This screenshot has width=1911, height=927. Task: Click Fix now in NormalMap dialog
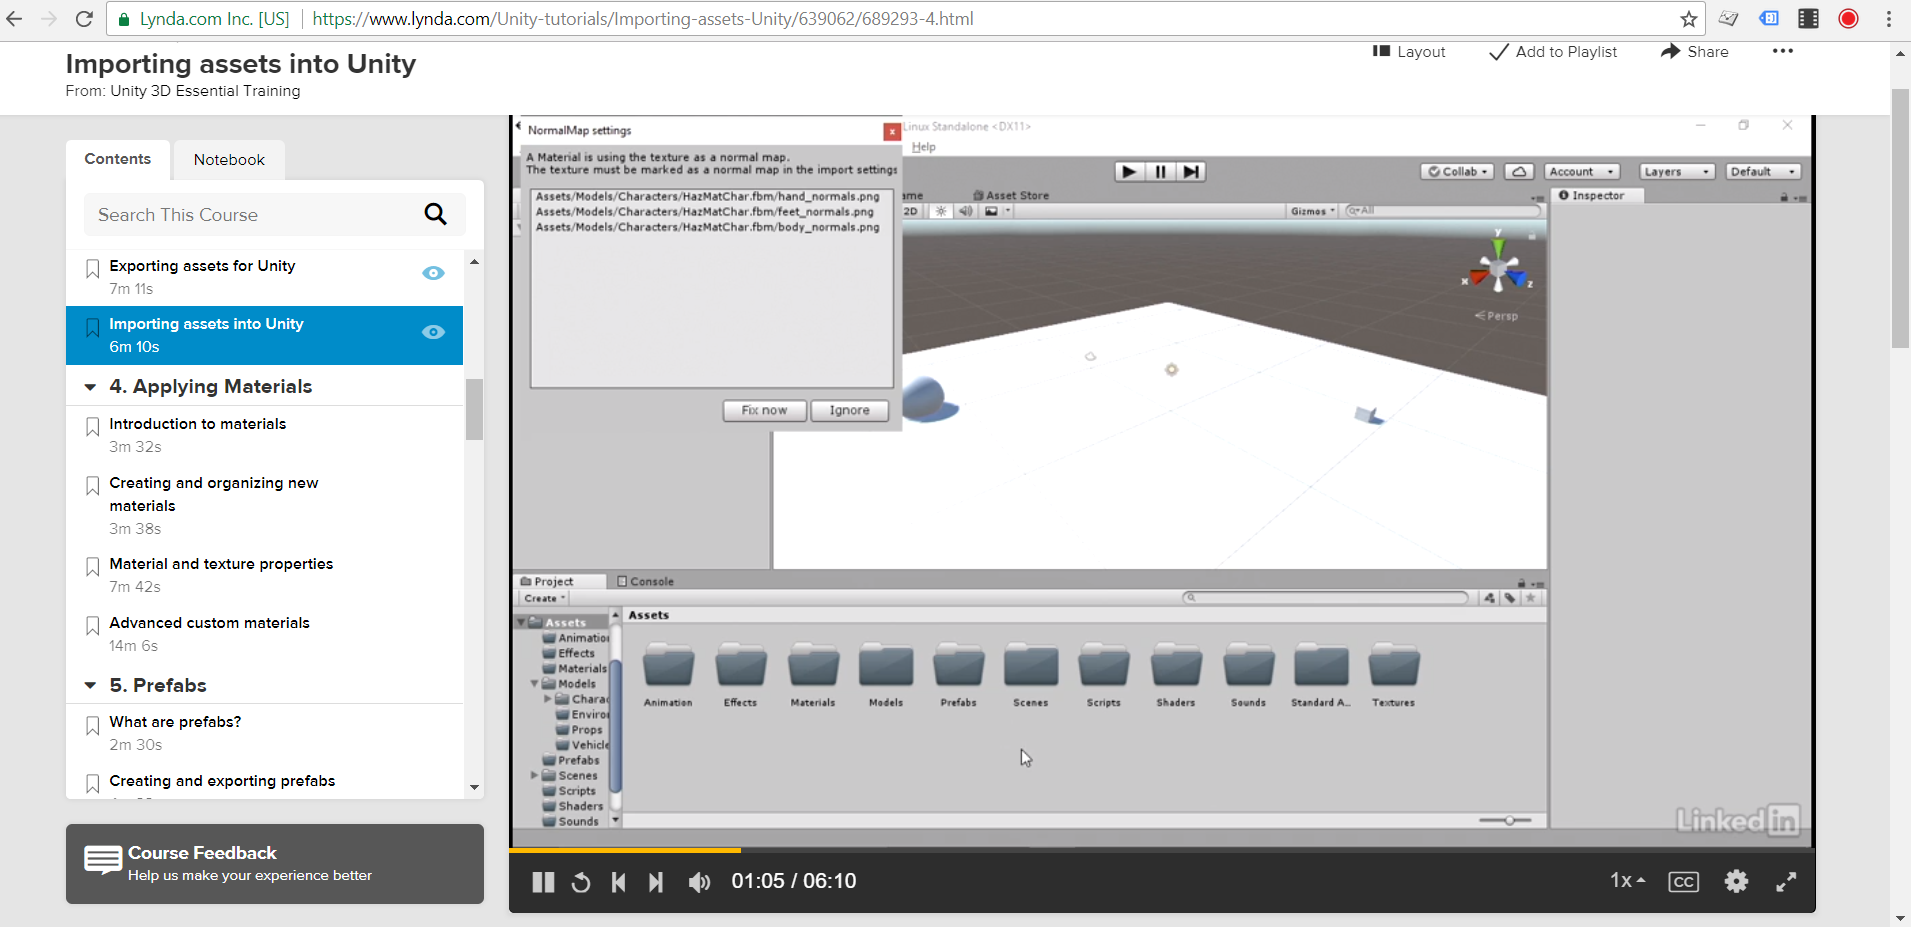point(765,410)
